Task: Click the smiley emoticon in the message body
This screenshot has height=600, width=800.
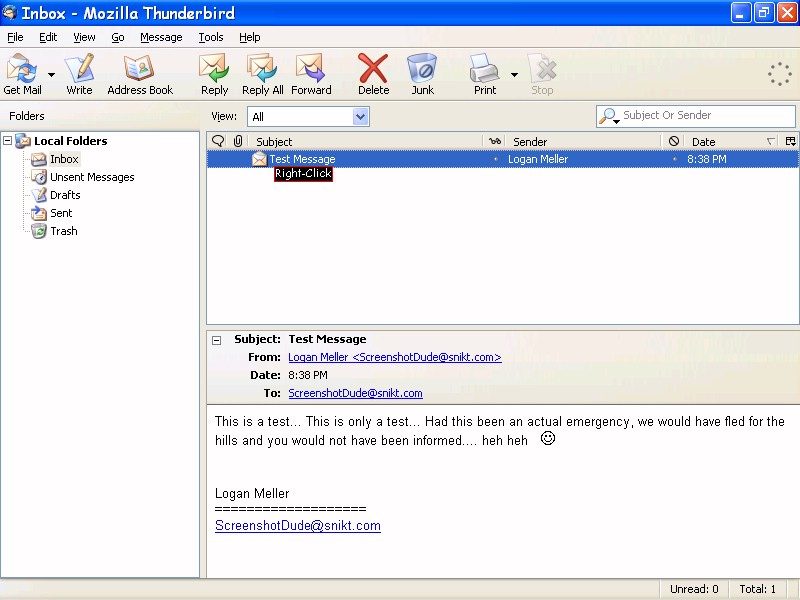Action: [x=548, y=438]
